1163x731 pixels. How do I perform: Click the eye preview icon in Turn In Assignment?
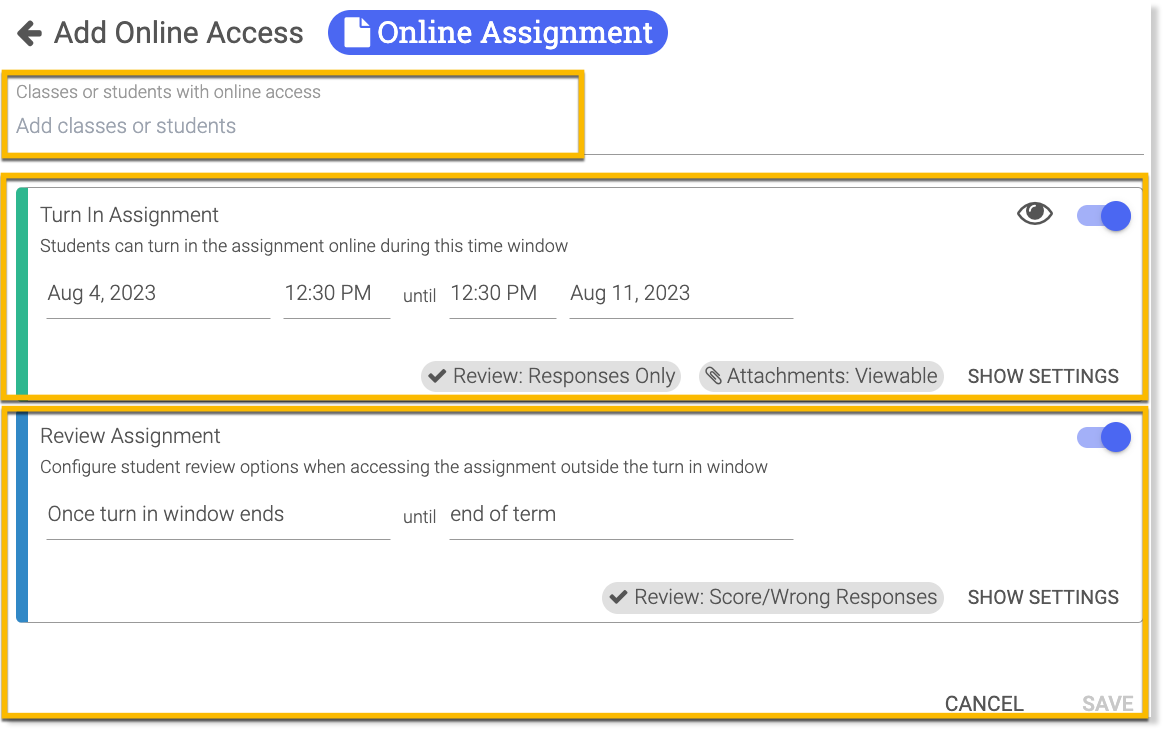1034,214
